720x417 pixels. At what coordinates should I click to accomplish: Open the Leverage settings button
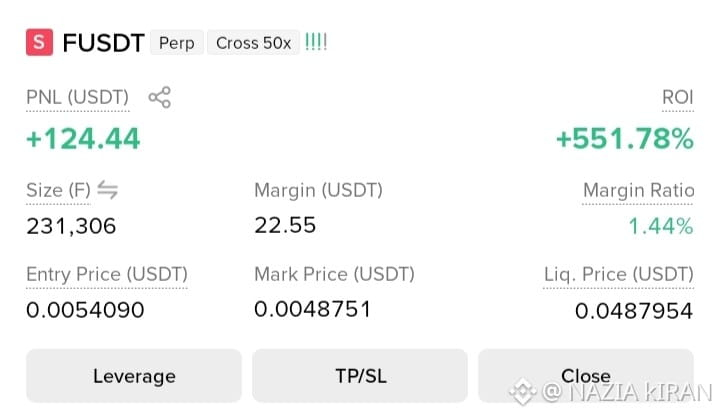click(134, 376)
